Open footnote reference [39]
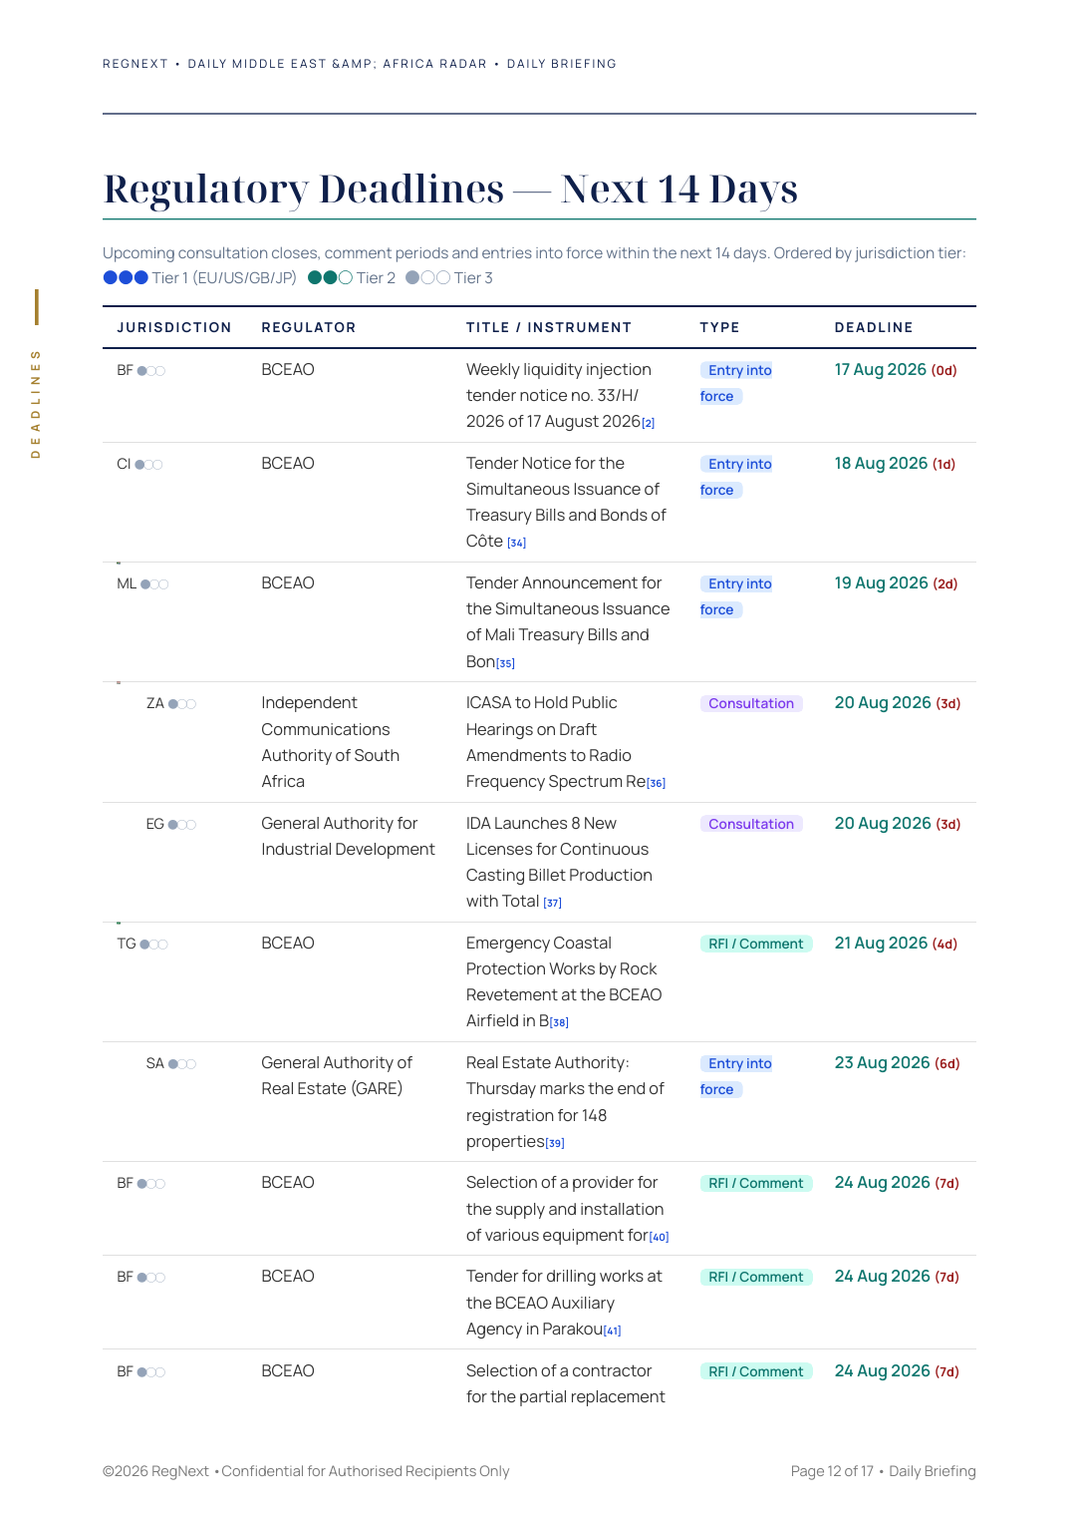1080x1528 pixels. 555,1143
